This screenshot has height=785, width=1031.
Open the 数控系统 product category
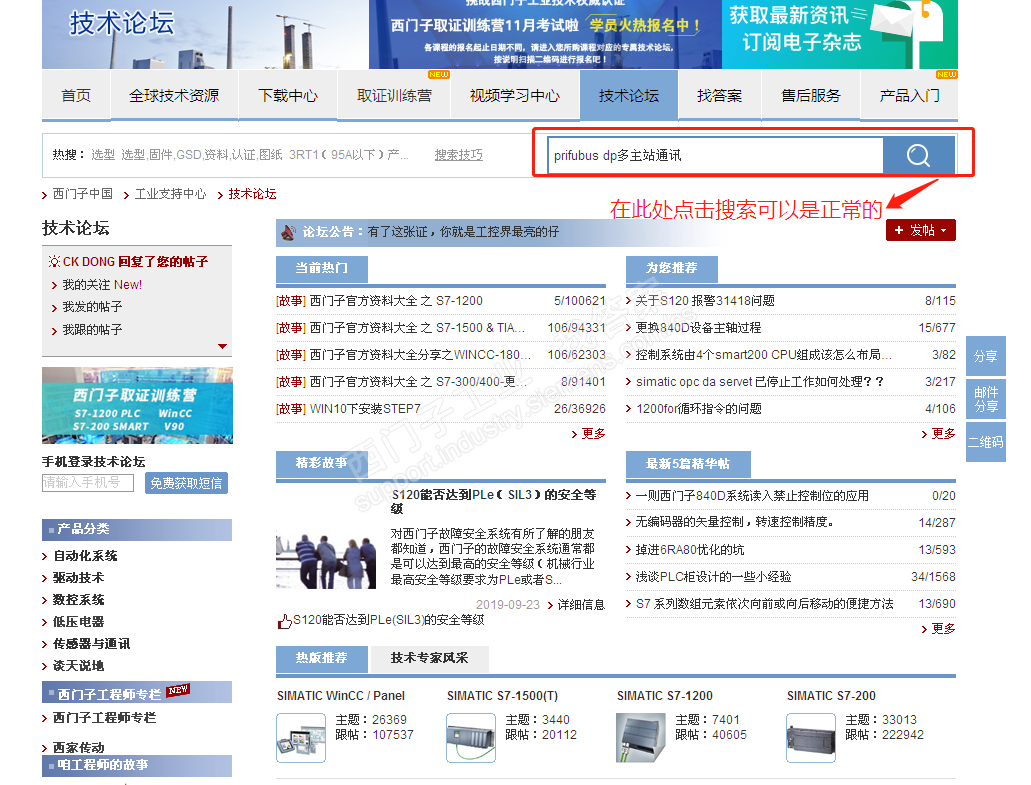(x=79, y=600)
